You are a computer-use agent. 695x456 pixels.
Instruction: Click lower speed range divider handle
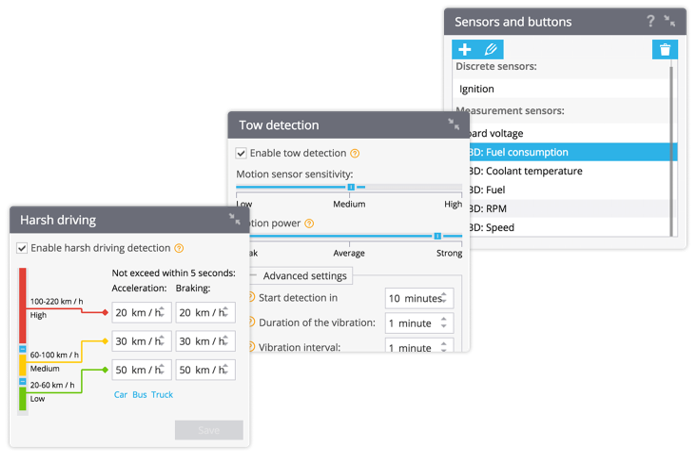[23, 381]
